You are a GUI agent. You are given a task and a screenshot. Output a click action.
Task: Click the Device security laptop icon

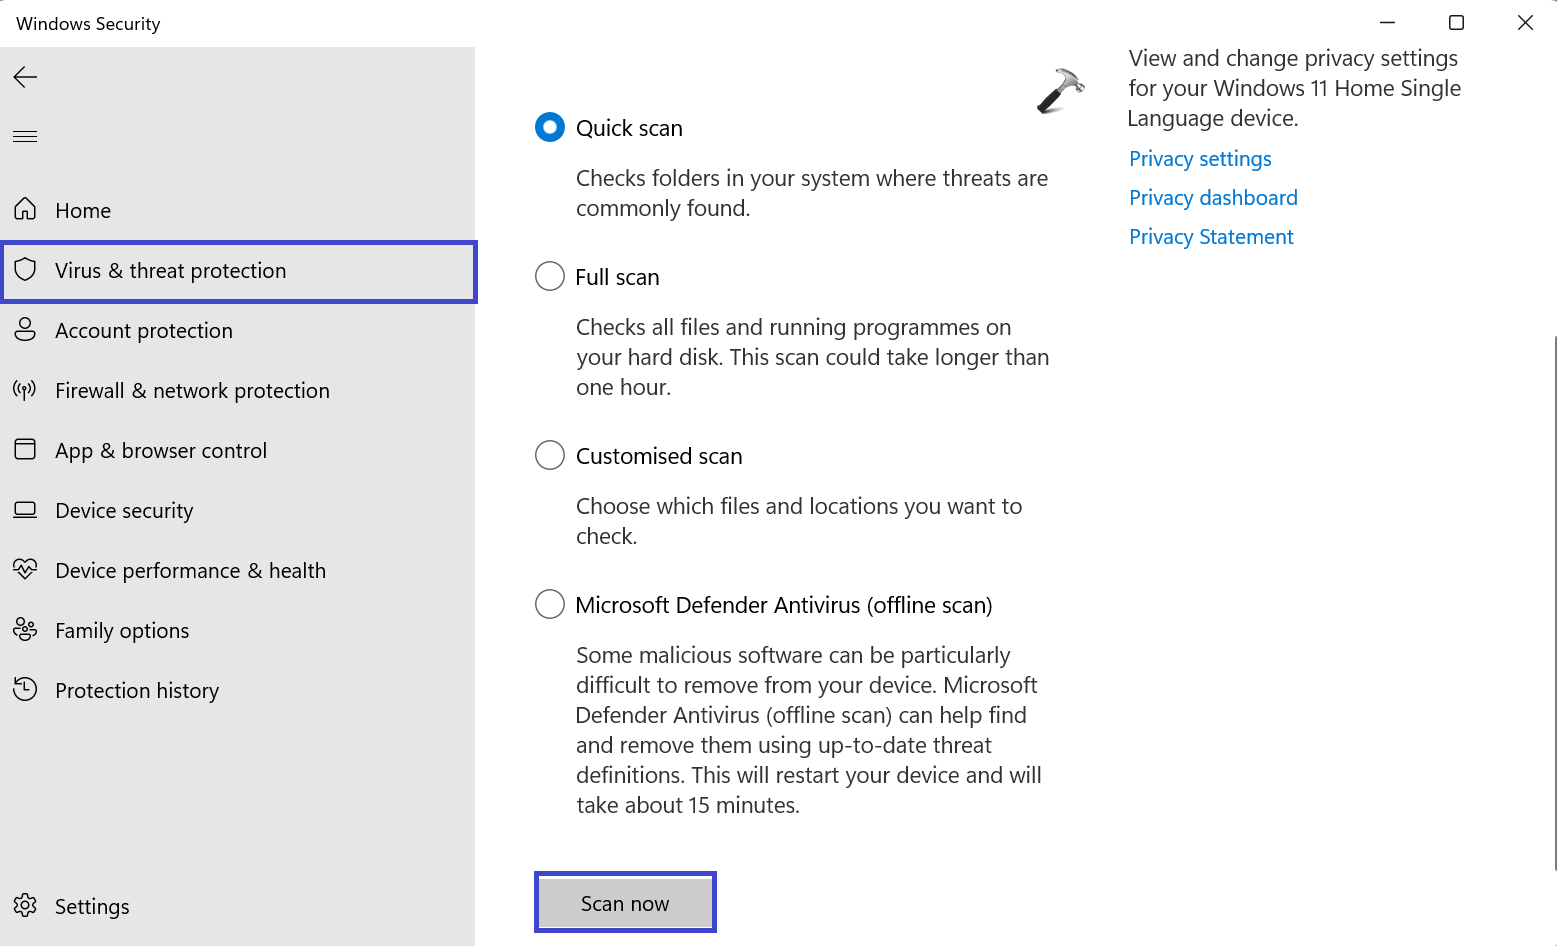(25, 510)
